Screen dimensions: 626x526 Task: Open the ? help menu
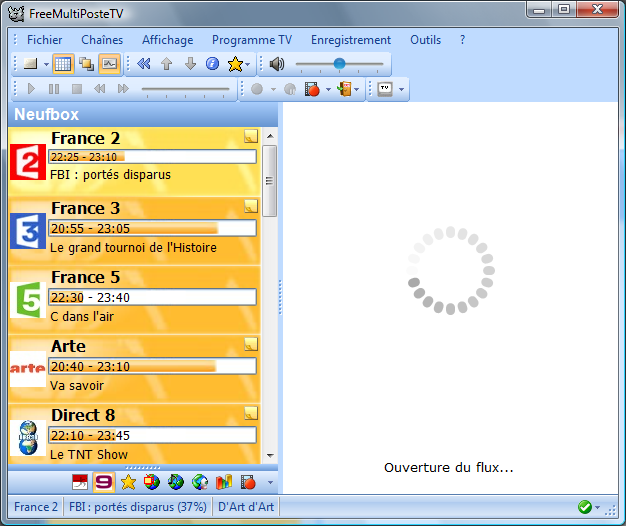point(462,40)
